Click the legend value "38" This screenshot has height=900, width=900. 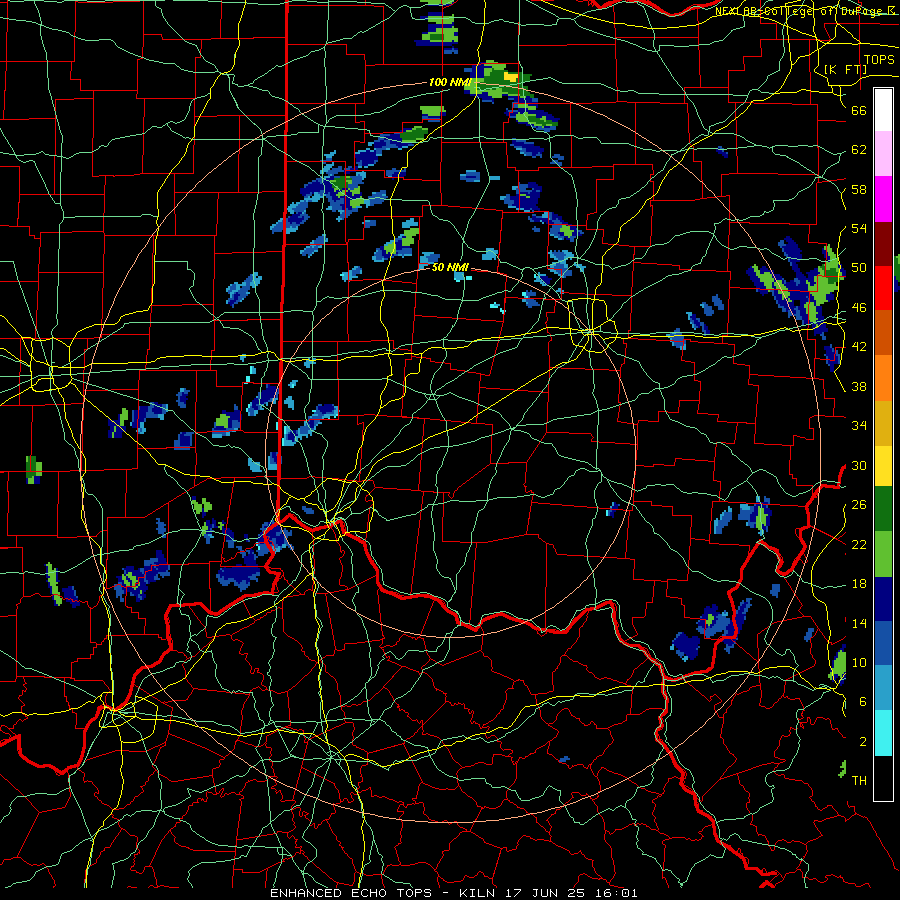coord(859,386)
